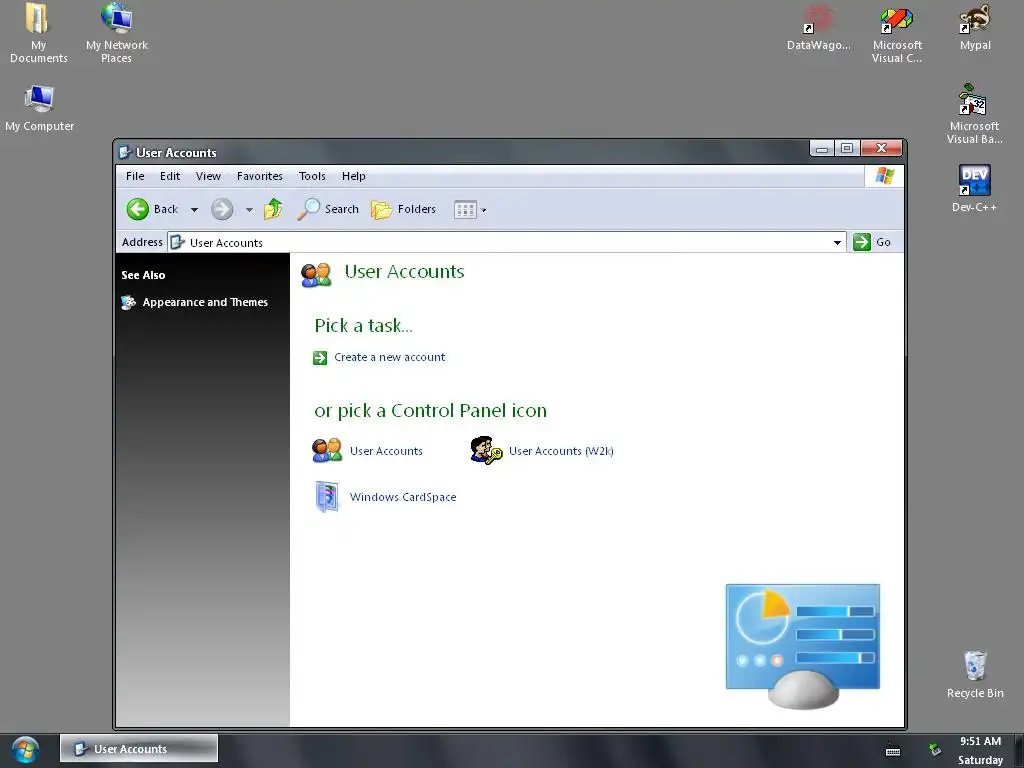The image size is (1024, 768).
Task: Click the green Go arrow icon
Action: [x=862, y=242]
